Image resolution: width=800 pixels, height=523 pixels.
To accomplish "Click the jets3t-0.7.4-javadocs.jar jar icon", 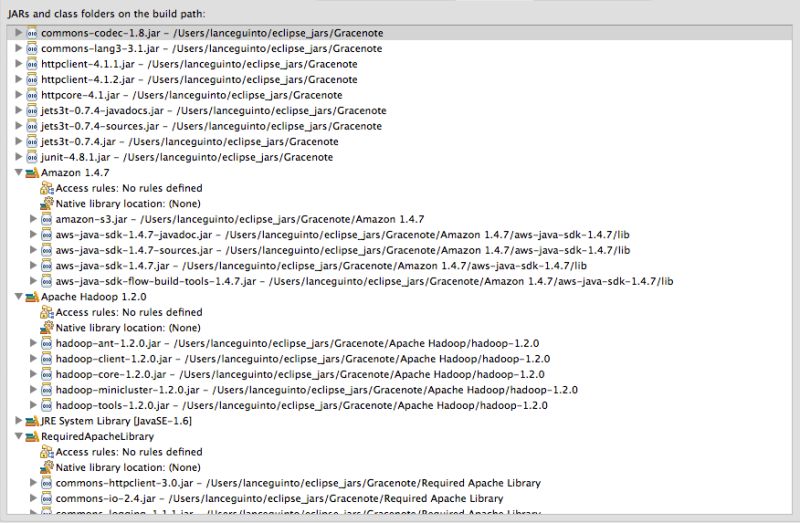I will [32, 110].
